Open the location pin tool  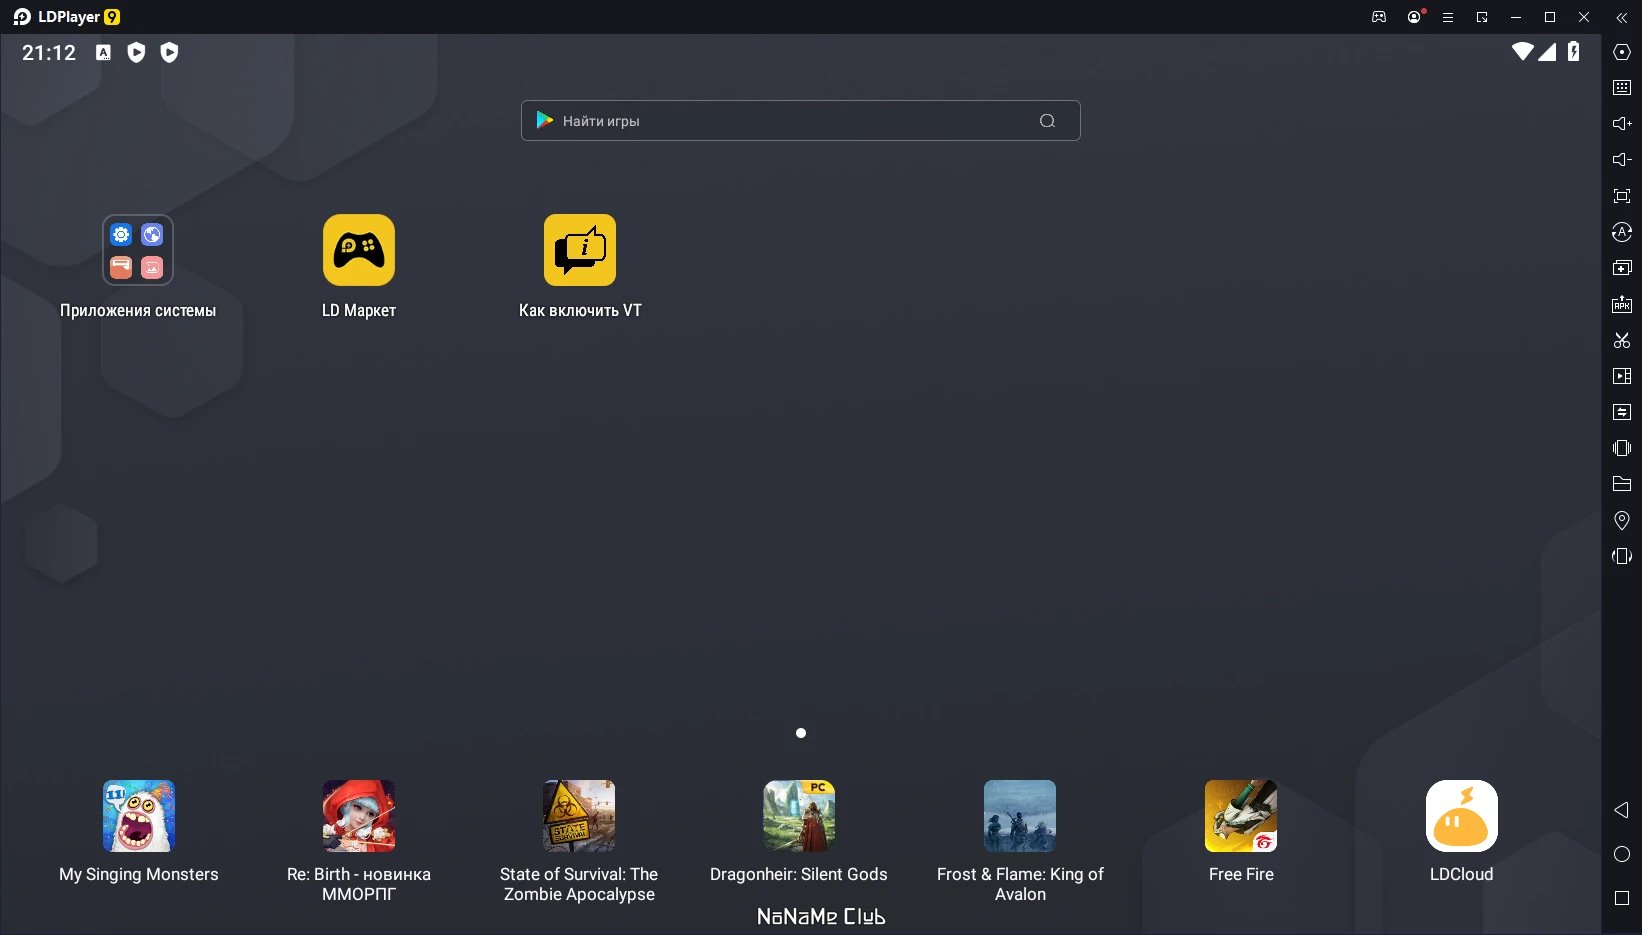[1622, 520]
